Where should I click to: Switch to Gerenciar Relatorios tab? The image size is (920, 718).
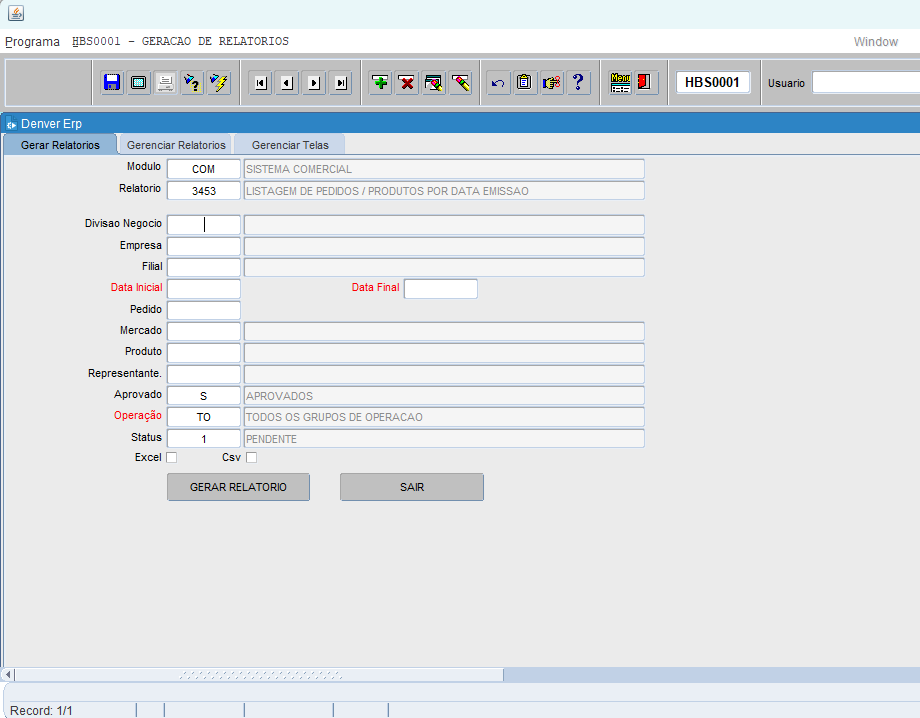pos(176,145)
